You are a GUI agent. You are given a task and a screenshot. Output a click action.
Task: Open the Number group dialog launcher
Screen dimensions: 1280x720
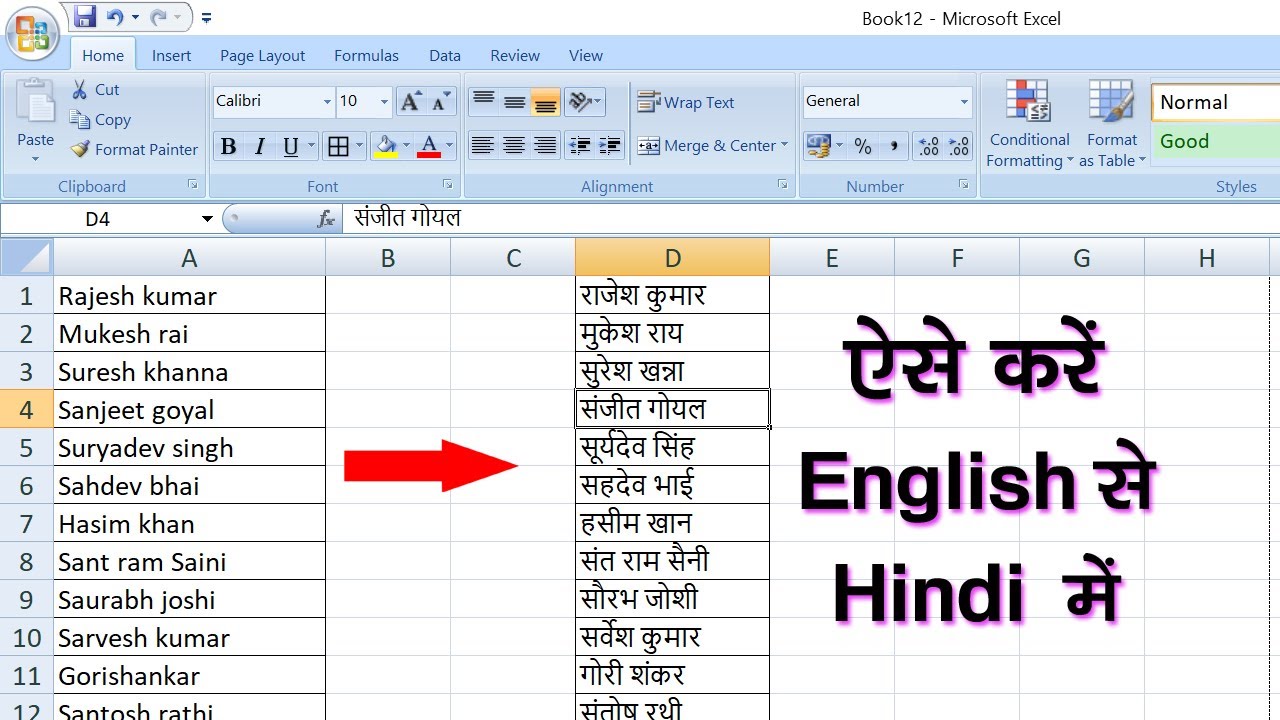(963, 185)
